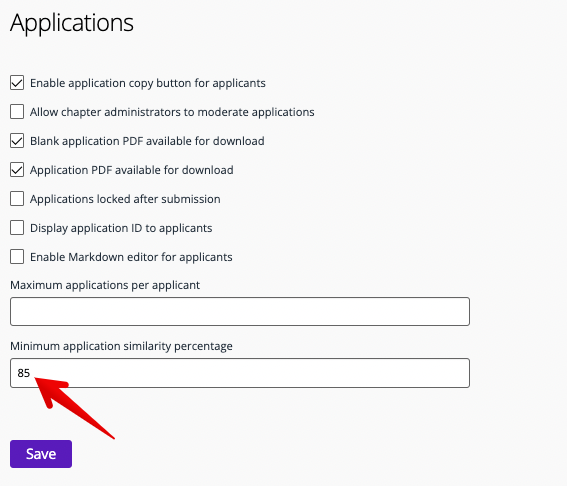Click the Applications page heading
Screen dimensions: 567x486
click(72, 23)
